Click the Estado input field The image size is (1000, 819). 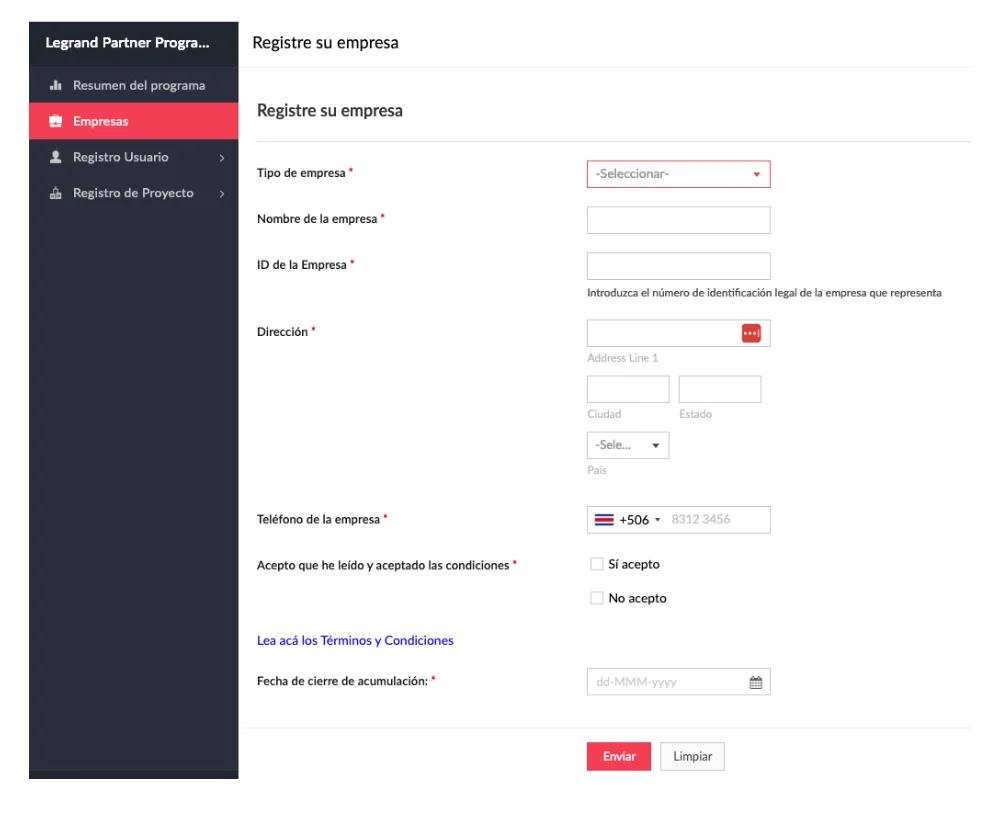pos(719,389)
